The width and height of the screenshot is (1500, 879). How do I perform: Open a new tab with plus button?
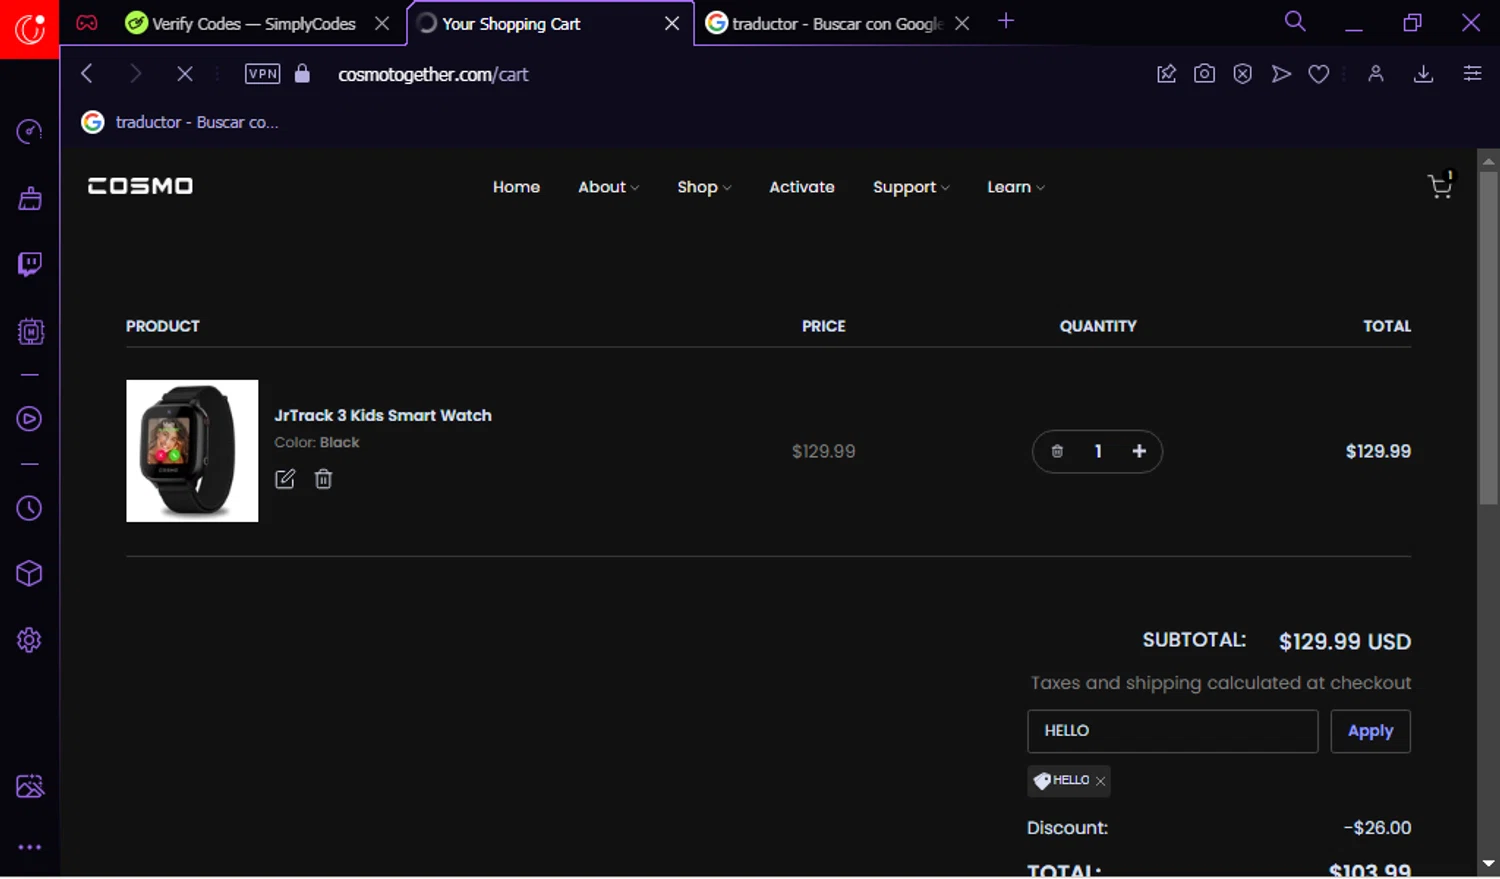click(1006, 21)
